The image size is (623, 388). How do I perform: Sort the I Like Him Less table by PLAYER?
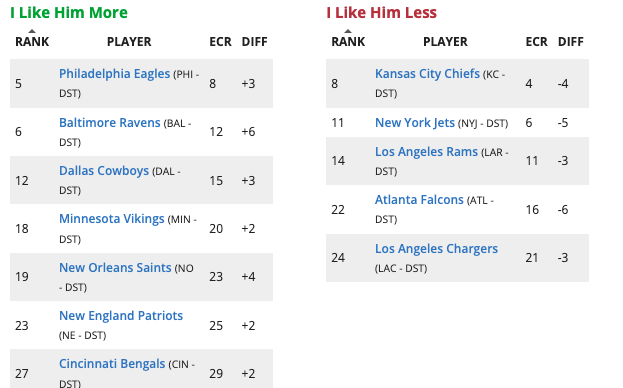pos(445,42)
